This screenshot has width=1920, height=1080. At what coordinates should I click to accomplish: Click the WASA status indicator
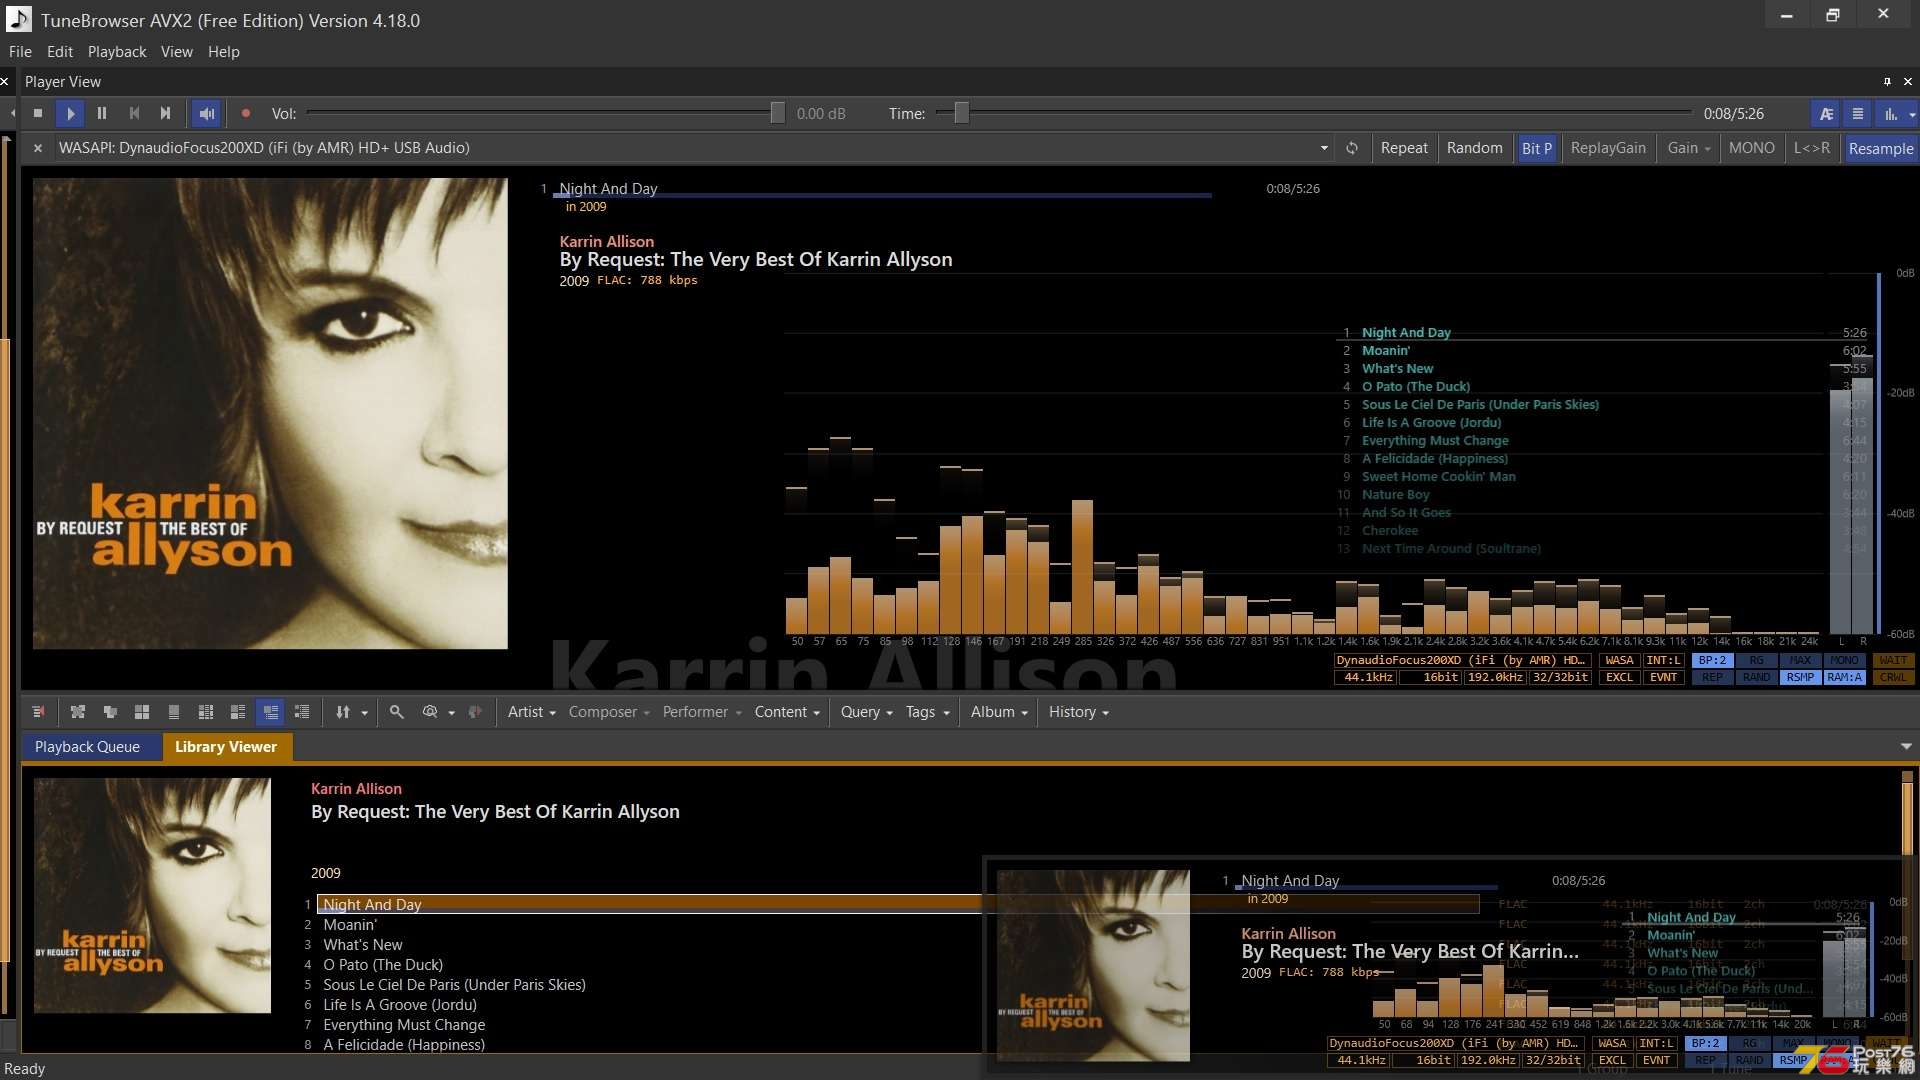(x=1618, y=661)
